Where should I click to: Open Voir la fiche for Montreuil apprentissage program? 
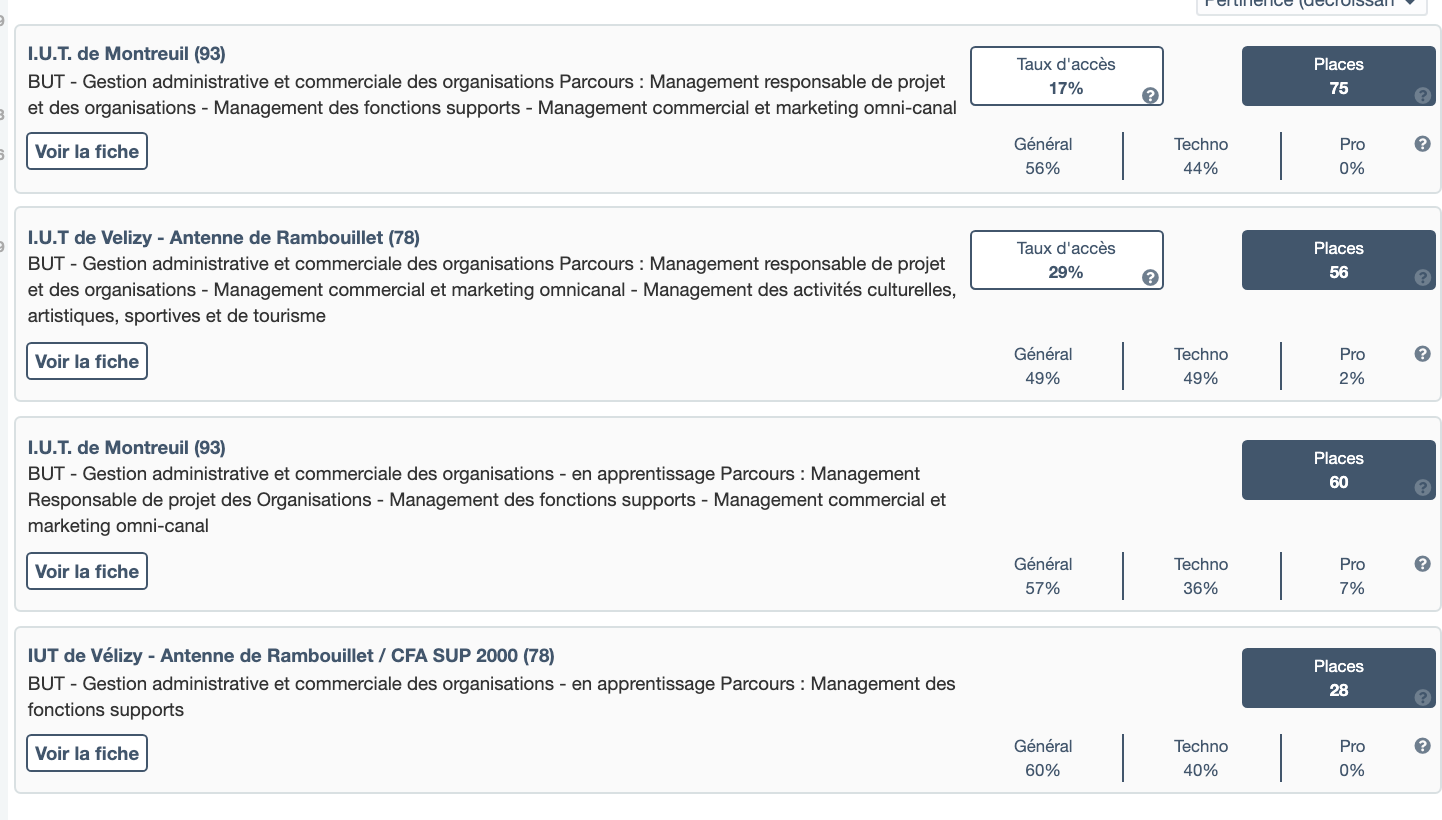87,572
